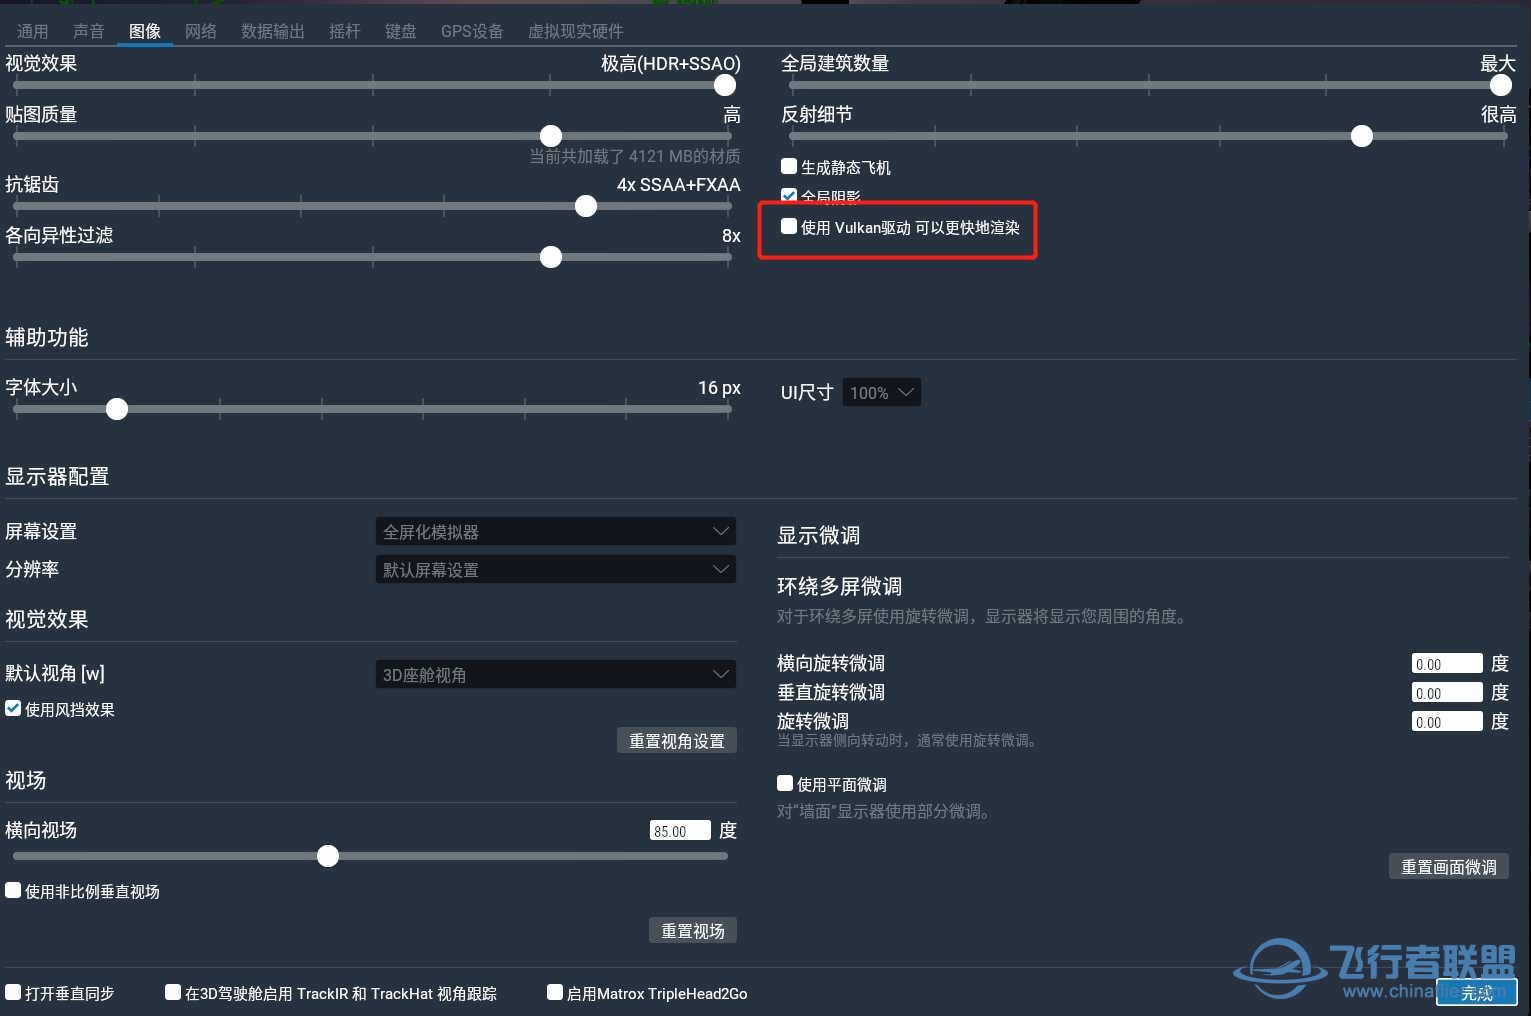This screenshot has height=1016, width=1531.
Task: Switch to the 键盘 tab
Action: coord(400,31)
